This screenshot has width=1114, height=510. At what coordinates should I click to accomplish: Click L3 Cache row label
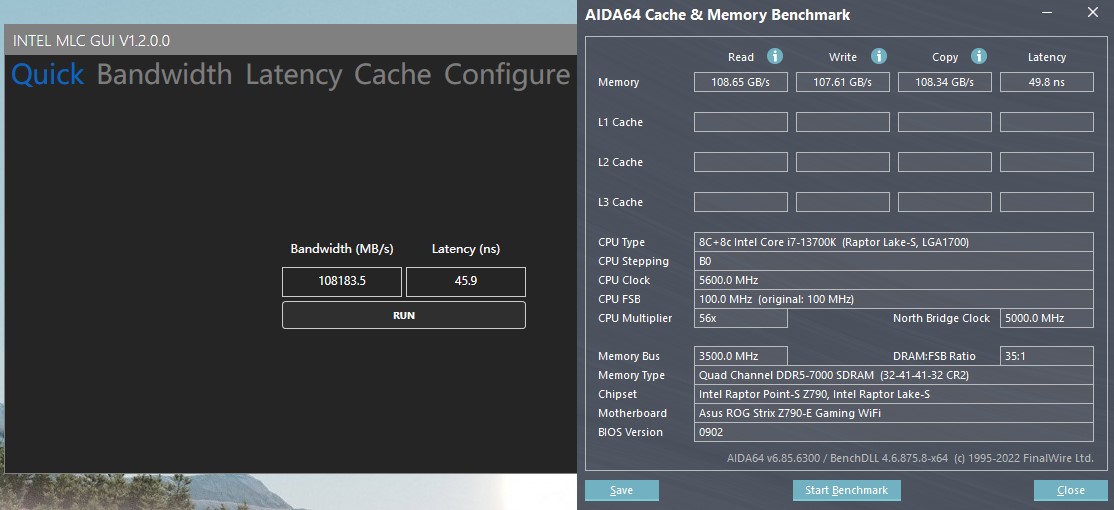(620, 202)
